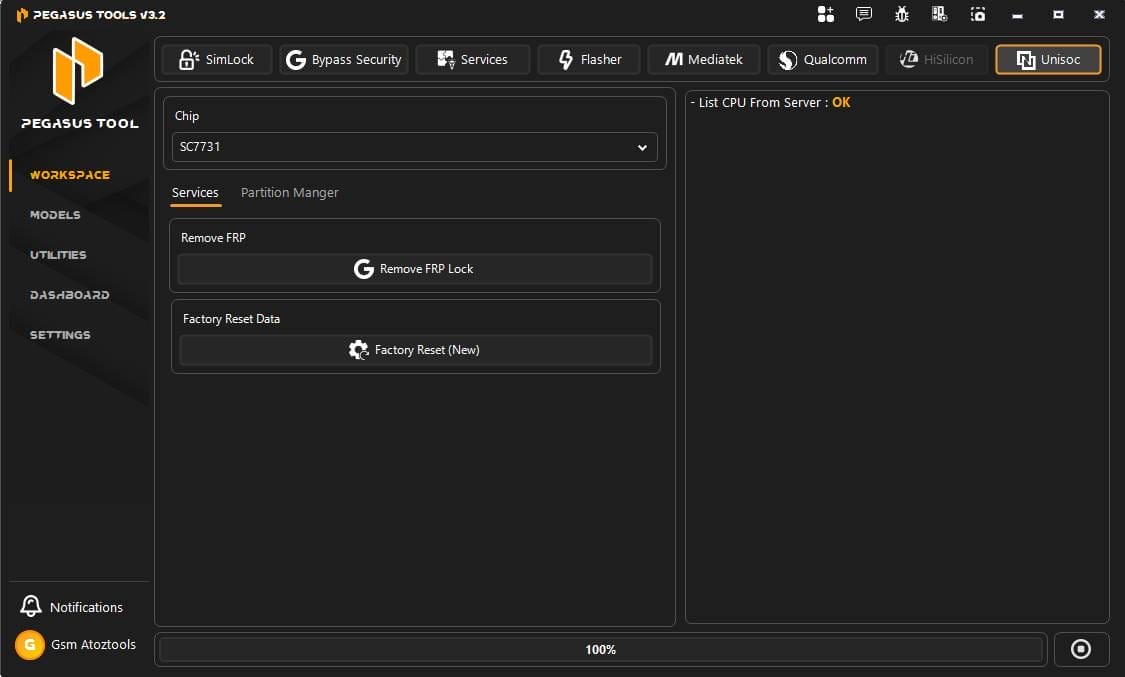
Task: Expand the Chip dropdown showing SC7731
Action: [414, 147]
